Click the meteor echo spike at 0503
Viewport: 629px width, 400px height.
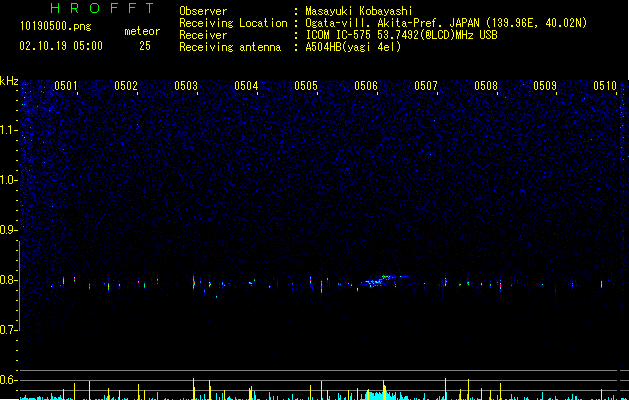click(193, 283)
